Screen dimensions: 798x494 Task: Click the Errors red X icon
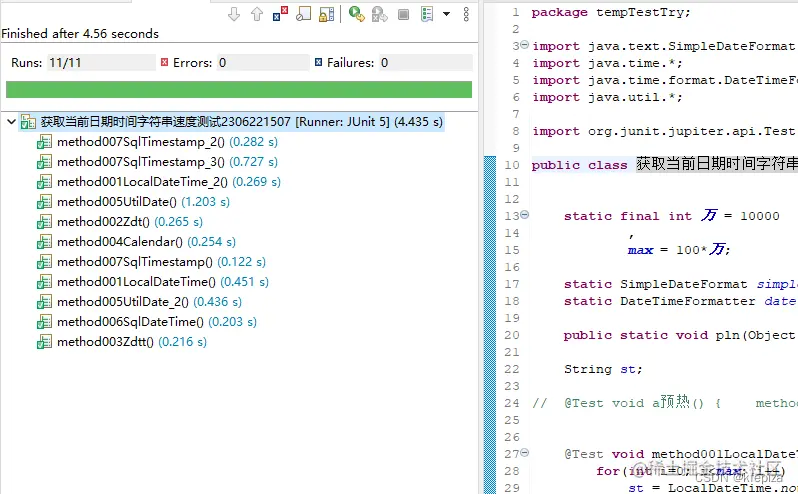pyautogui.click(x=164, y=62)
